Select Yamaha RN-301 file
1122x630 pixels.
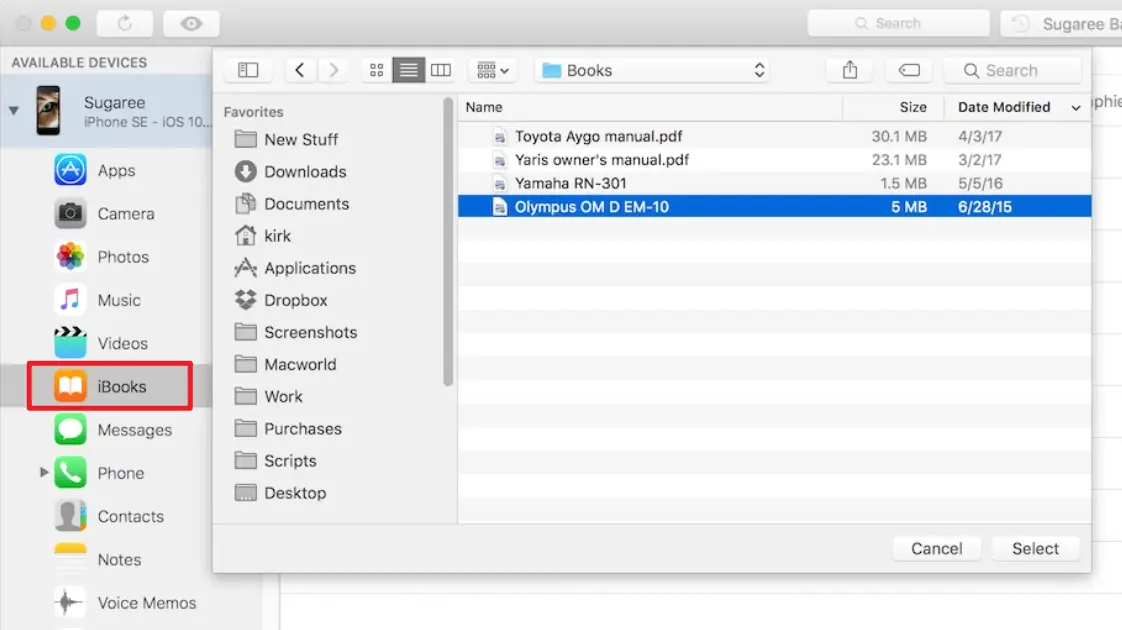[774, 183]
